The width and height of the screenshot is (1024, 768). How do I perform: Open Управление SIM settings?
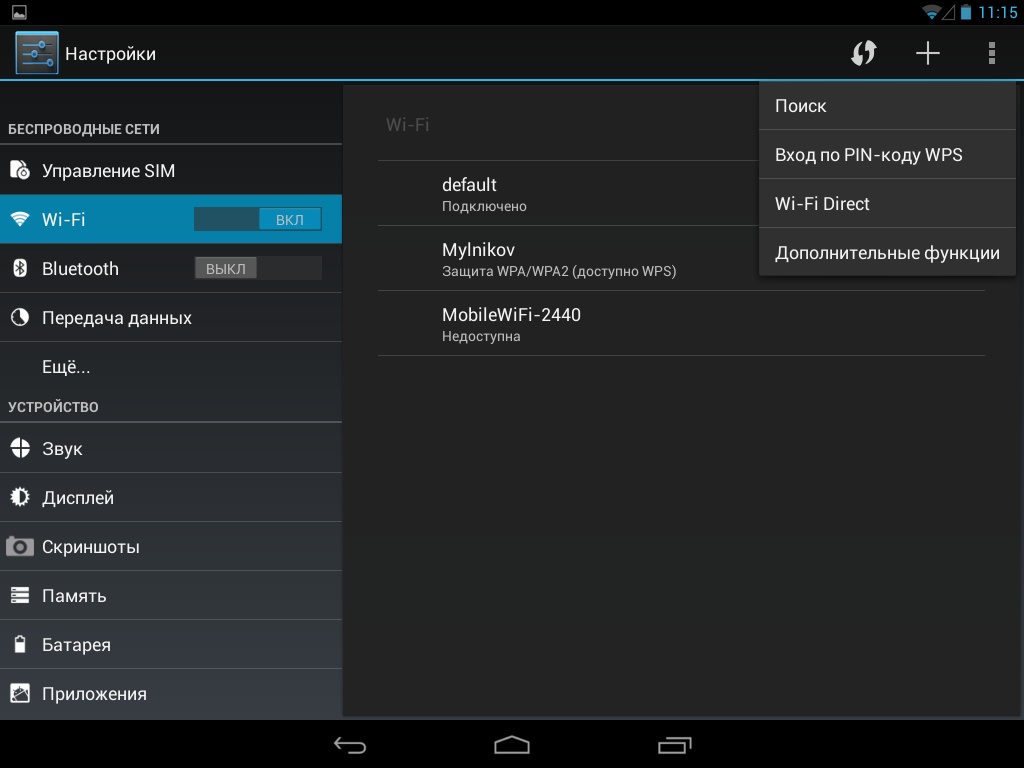pos(170,171)
